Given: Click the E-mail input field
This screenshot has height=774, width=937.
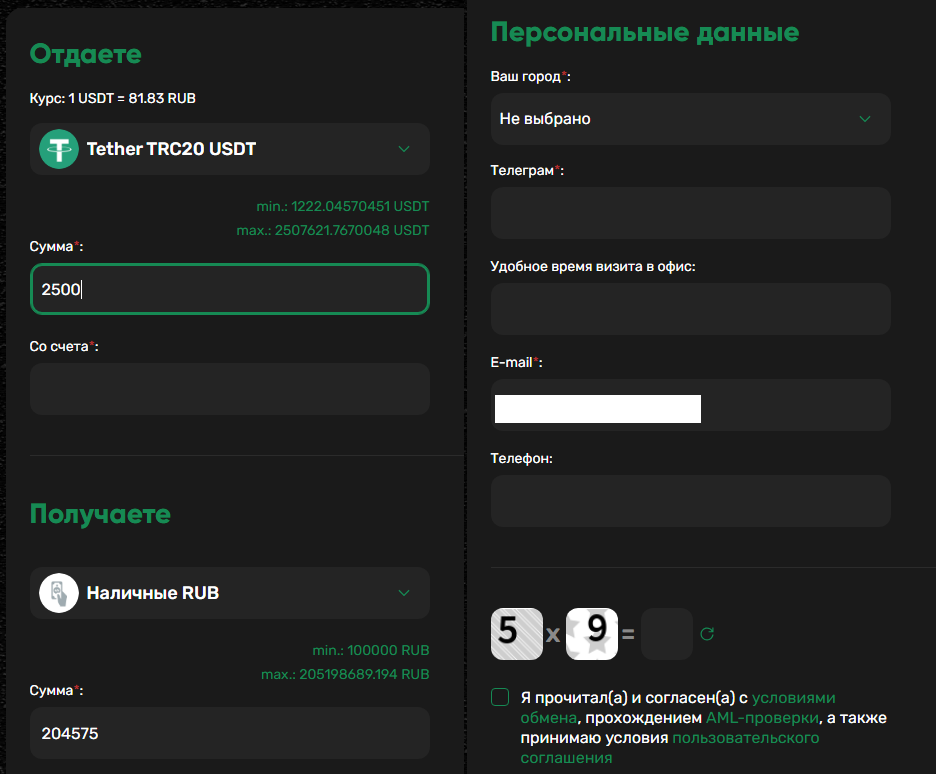Looking at the screenshot, I should point(691,405).
